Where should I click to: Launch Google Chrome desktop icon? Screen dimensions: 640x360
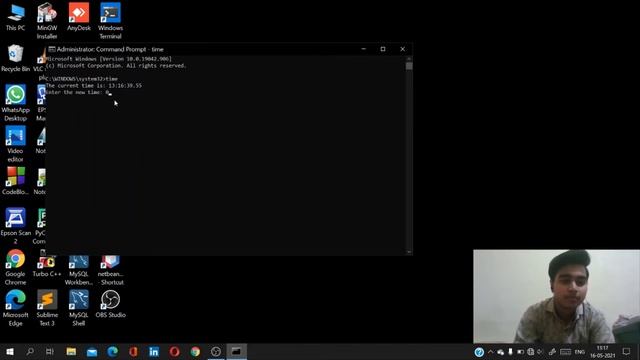pyautogui.click(x=16, y=268)
